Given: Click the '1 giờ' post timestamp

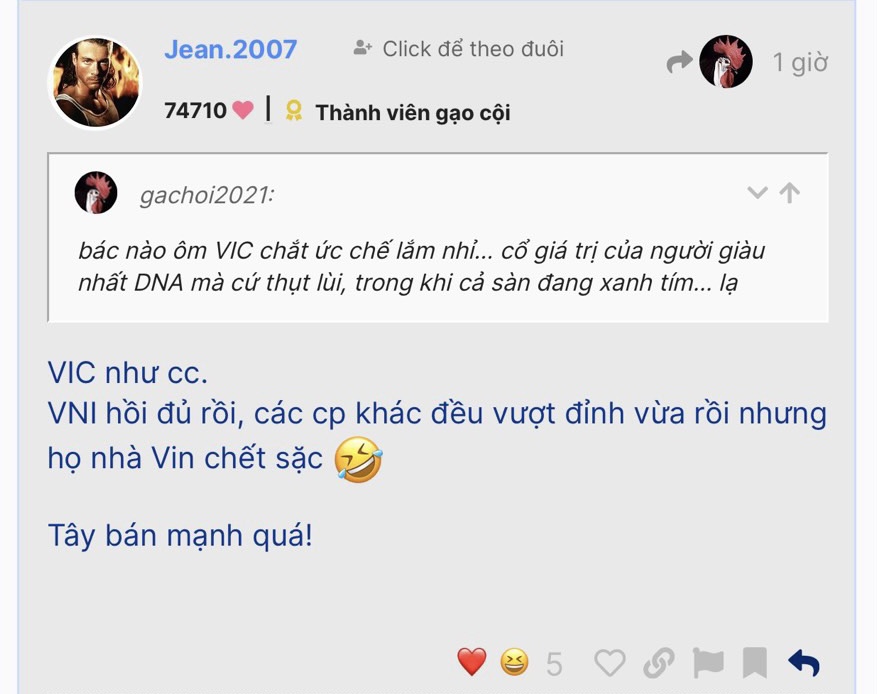Looking at the screenshot, I should (x=800, y=63).
